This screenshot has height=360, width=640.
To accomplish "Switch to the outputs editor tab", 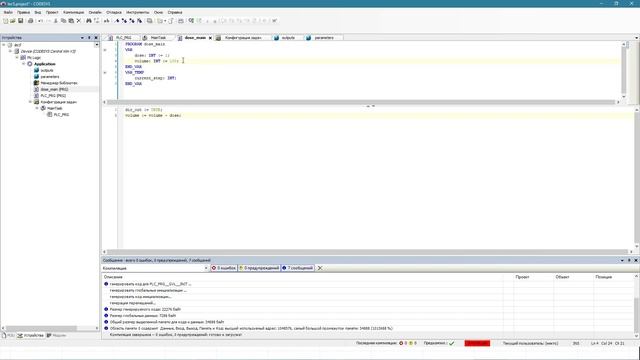I will pyautogui.click(x=288, y=38).
